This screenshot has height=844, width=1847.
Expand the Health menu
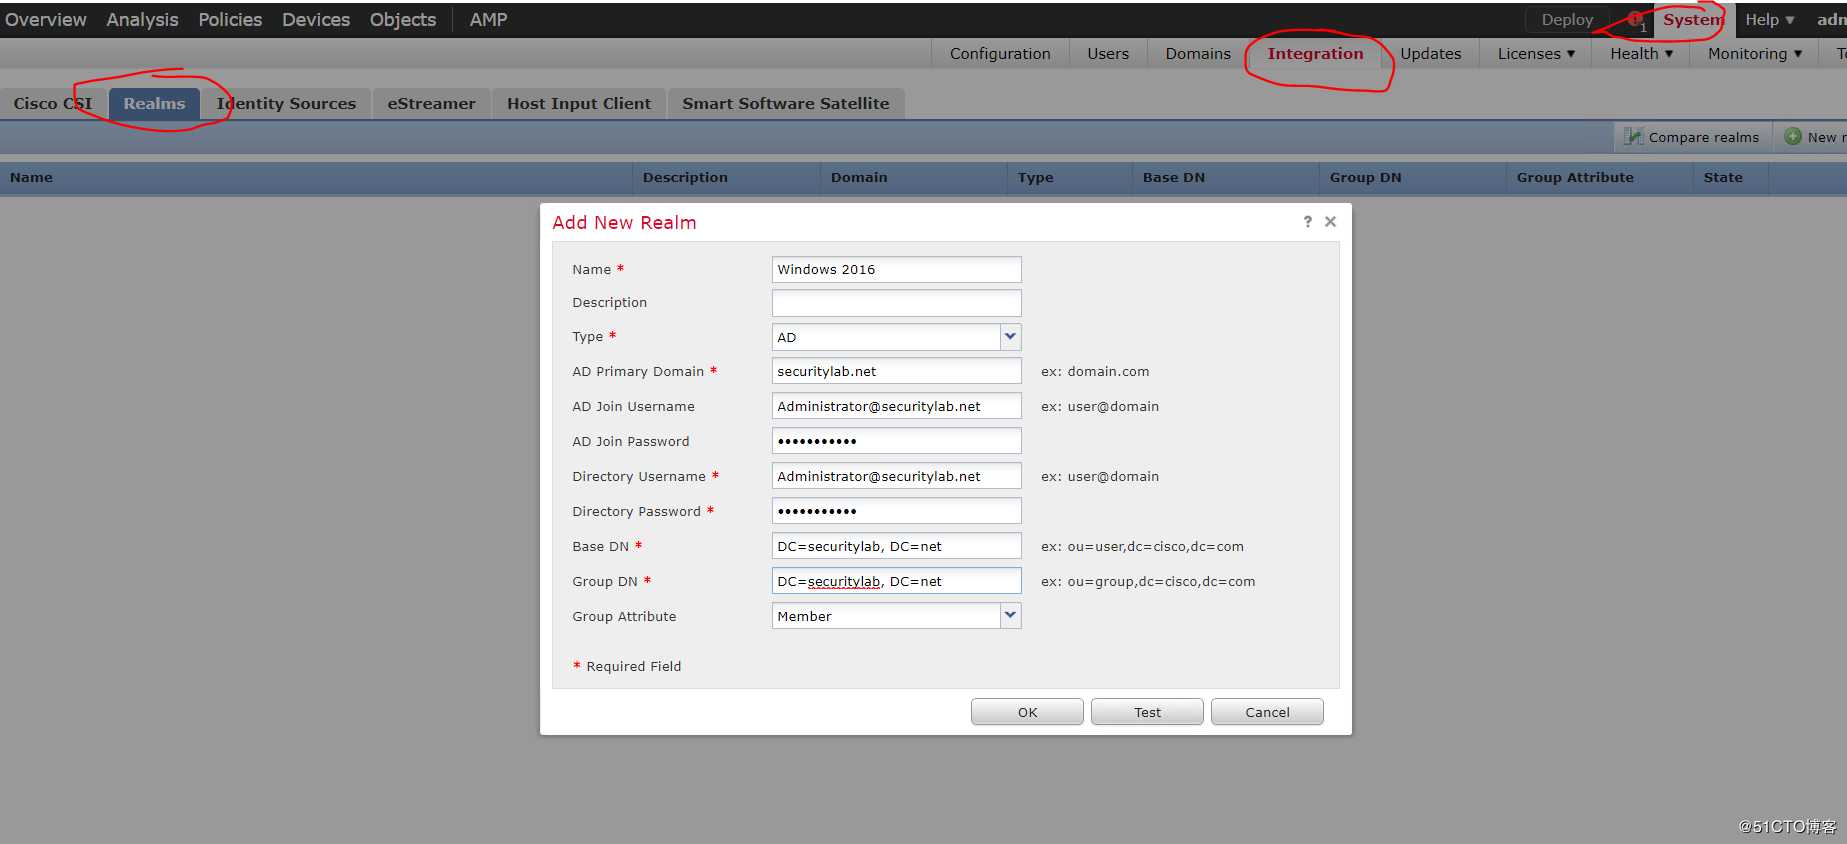tap(1641, 54)
